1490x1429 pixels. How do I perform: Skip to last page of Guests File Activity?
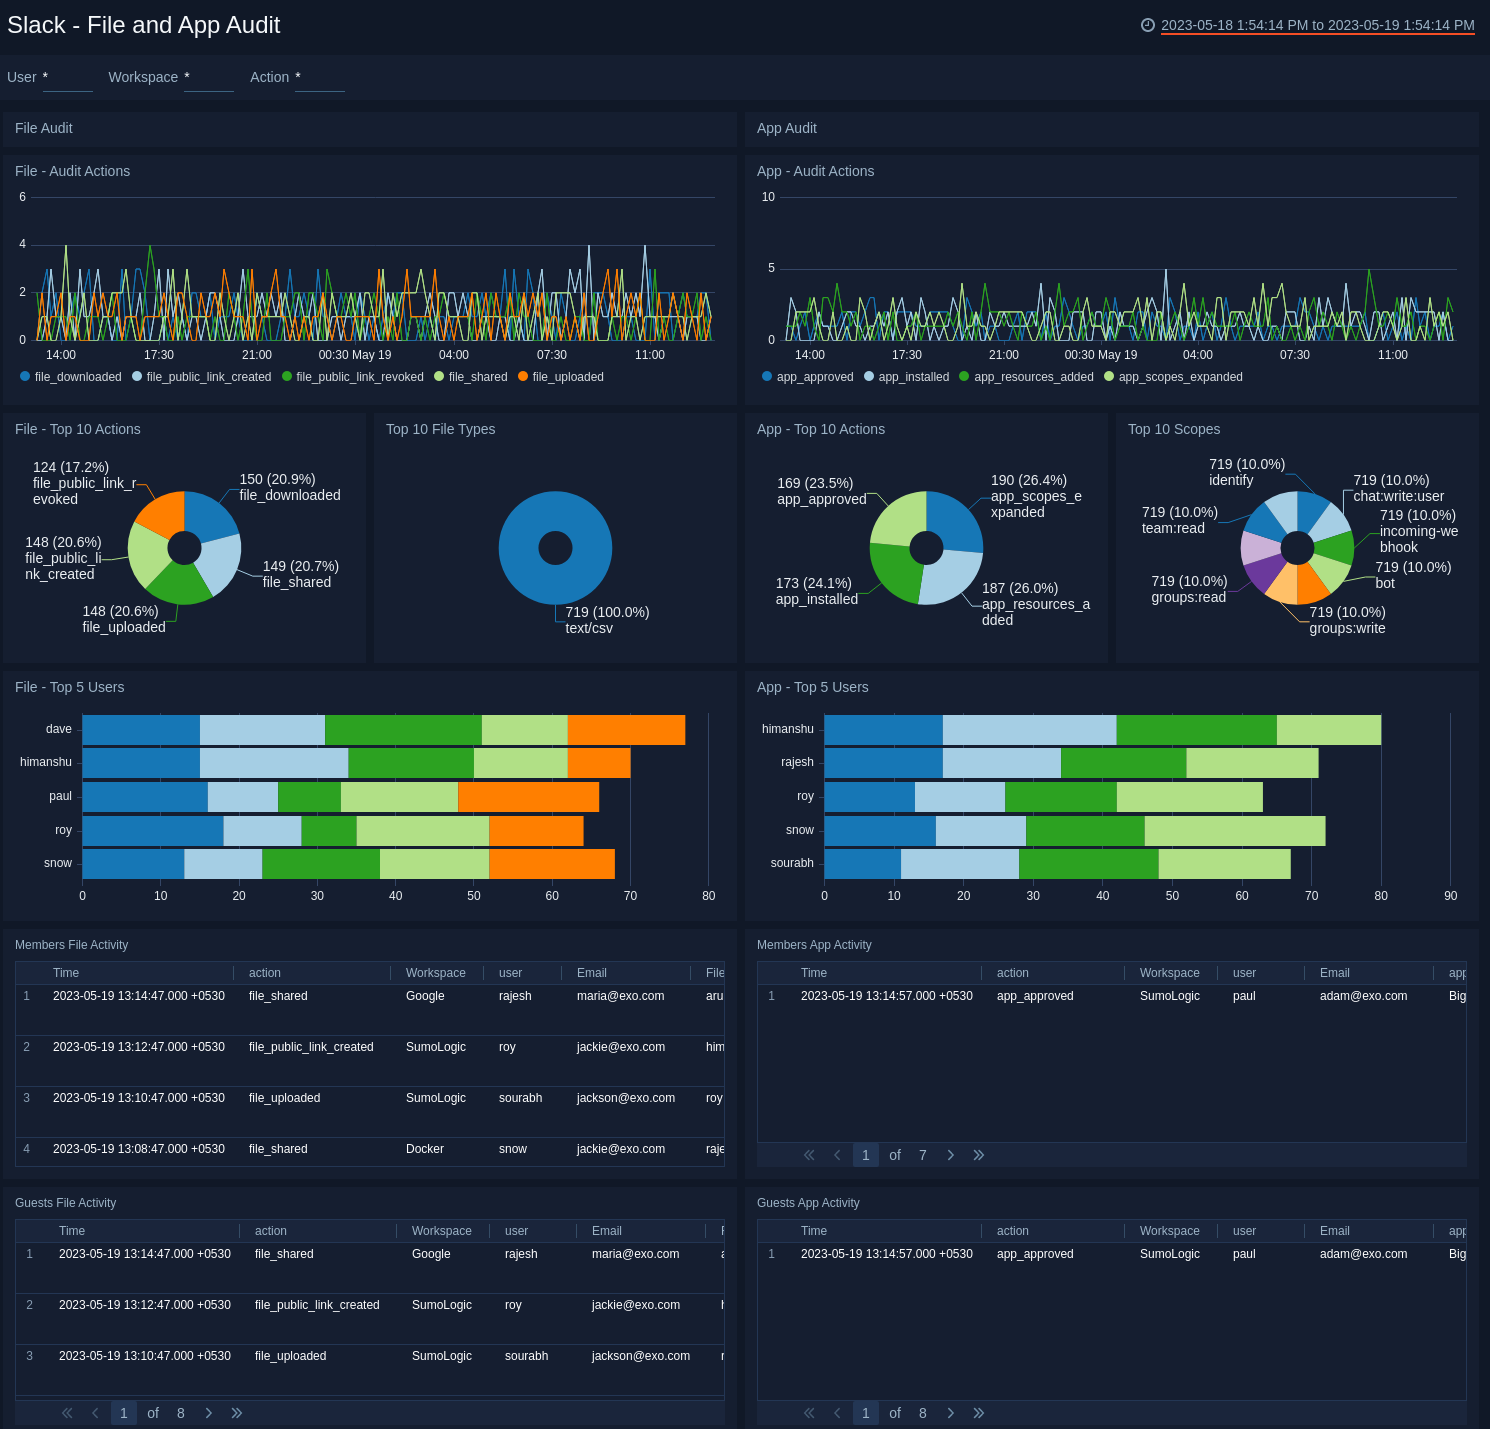pyautogui.click(x=236, y=1413)
